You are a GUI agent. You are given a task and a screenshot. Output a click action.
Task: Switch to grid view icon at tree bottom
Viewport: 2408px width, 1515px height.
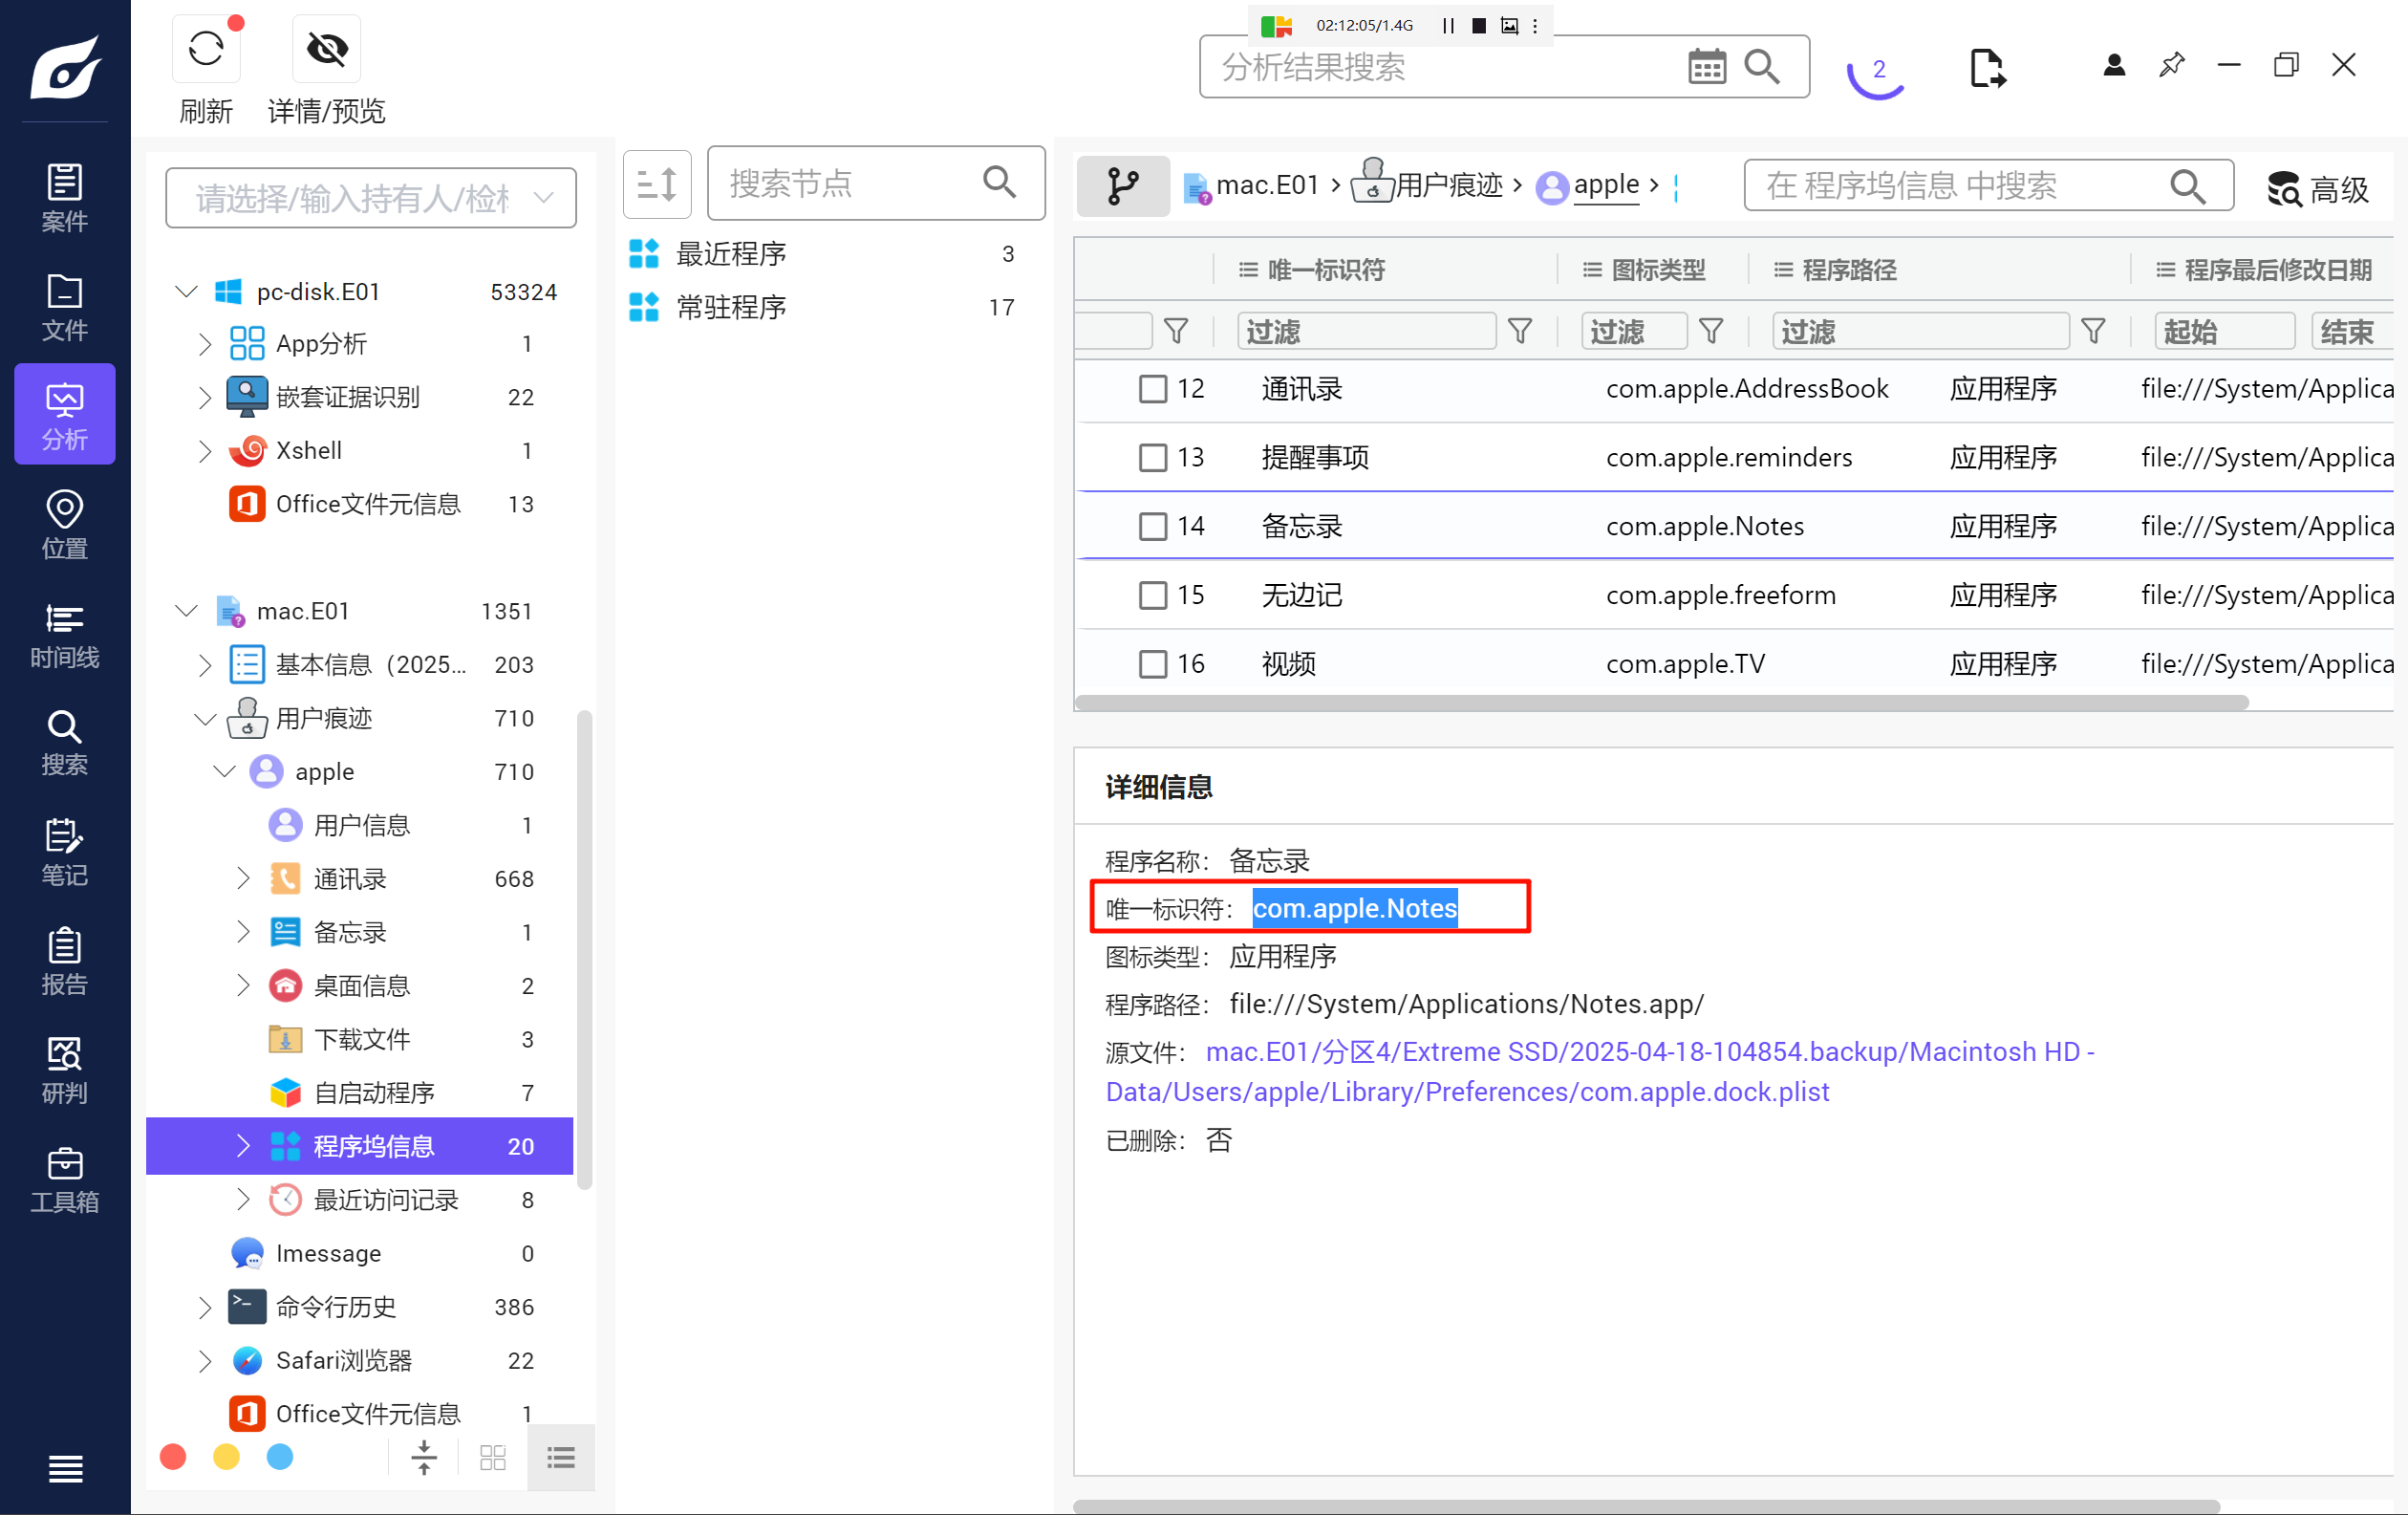tap(493, 1457)
